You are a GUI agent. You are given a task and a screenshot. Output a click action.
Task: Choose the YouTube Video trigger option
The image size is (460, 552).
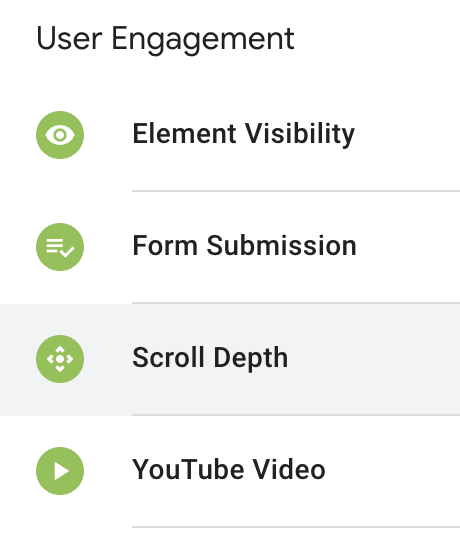[x=230, y=471]
